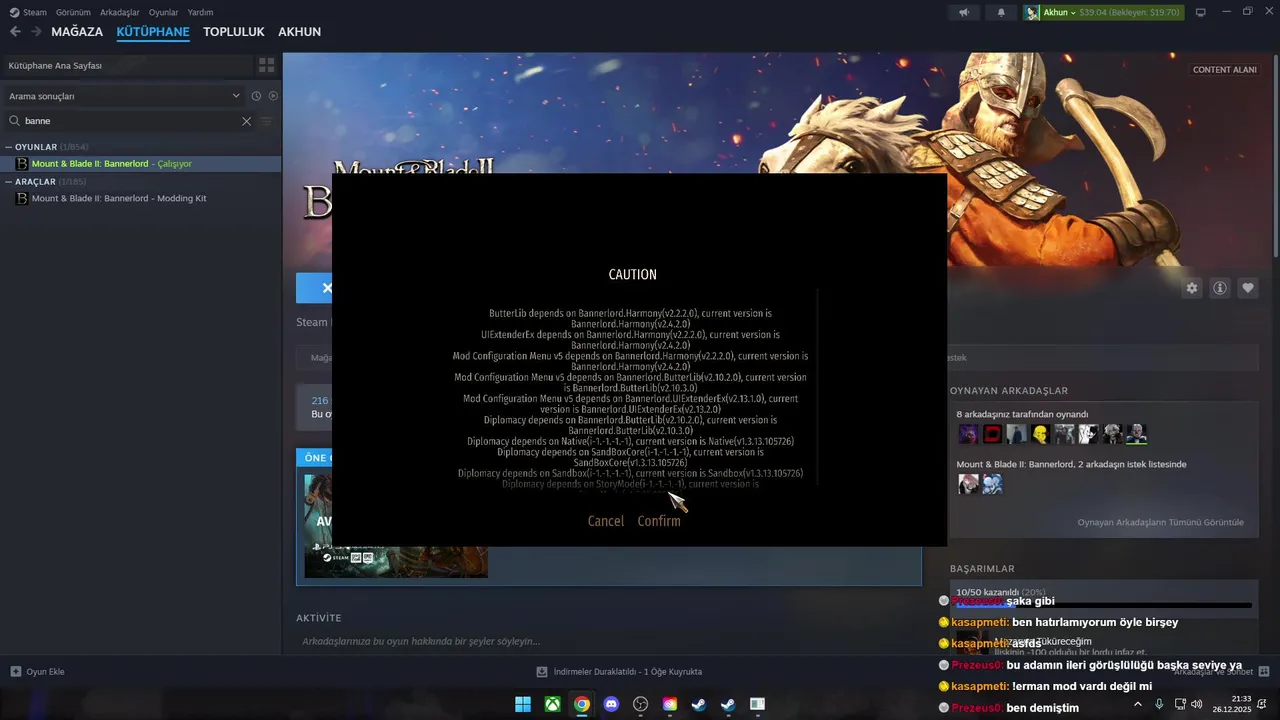Favorite the game with the heart icon
The height and width of the screenshot is (720, 1280).
1248,288
